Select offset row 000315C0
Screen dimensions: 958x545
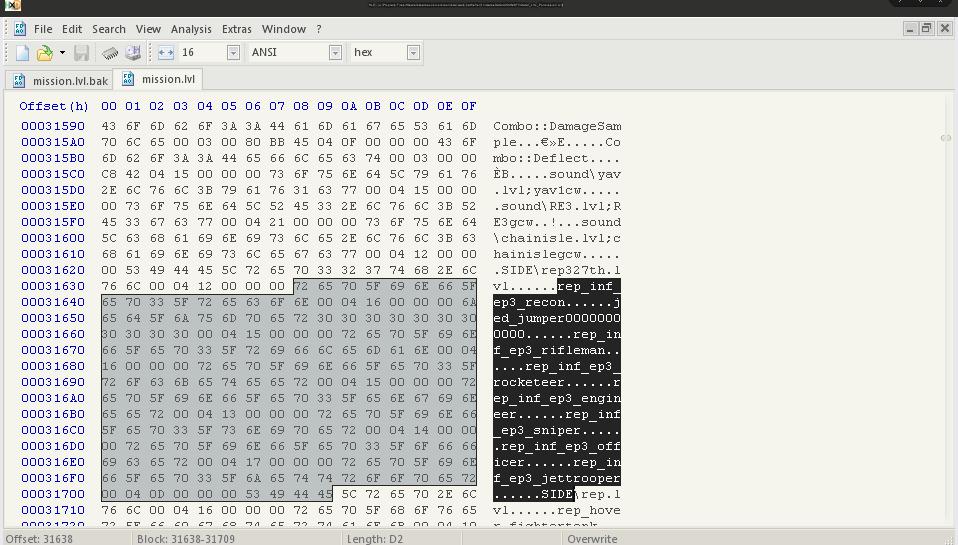[53, 174]
